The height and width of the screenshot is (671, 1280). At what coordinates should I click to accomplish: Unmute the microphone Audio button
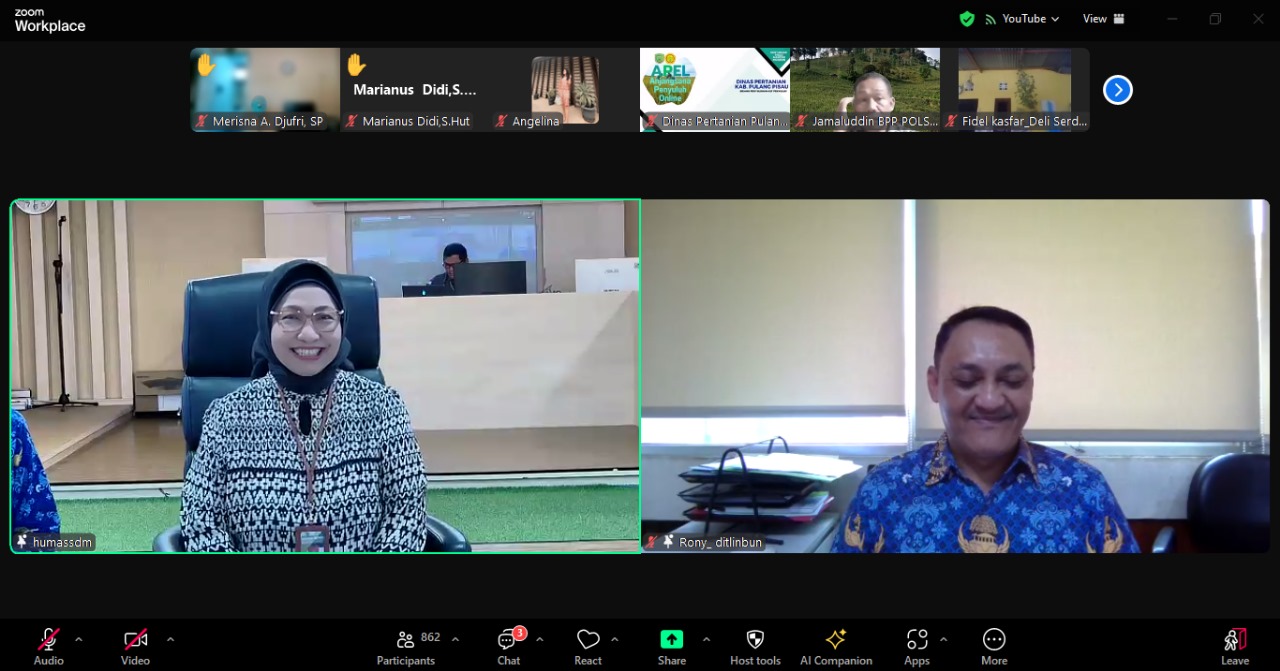[x=48, y=641]
